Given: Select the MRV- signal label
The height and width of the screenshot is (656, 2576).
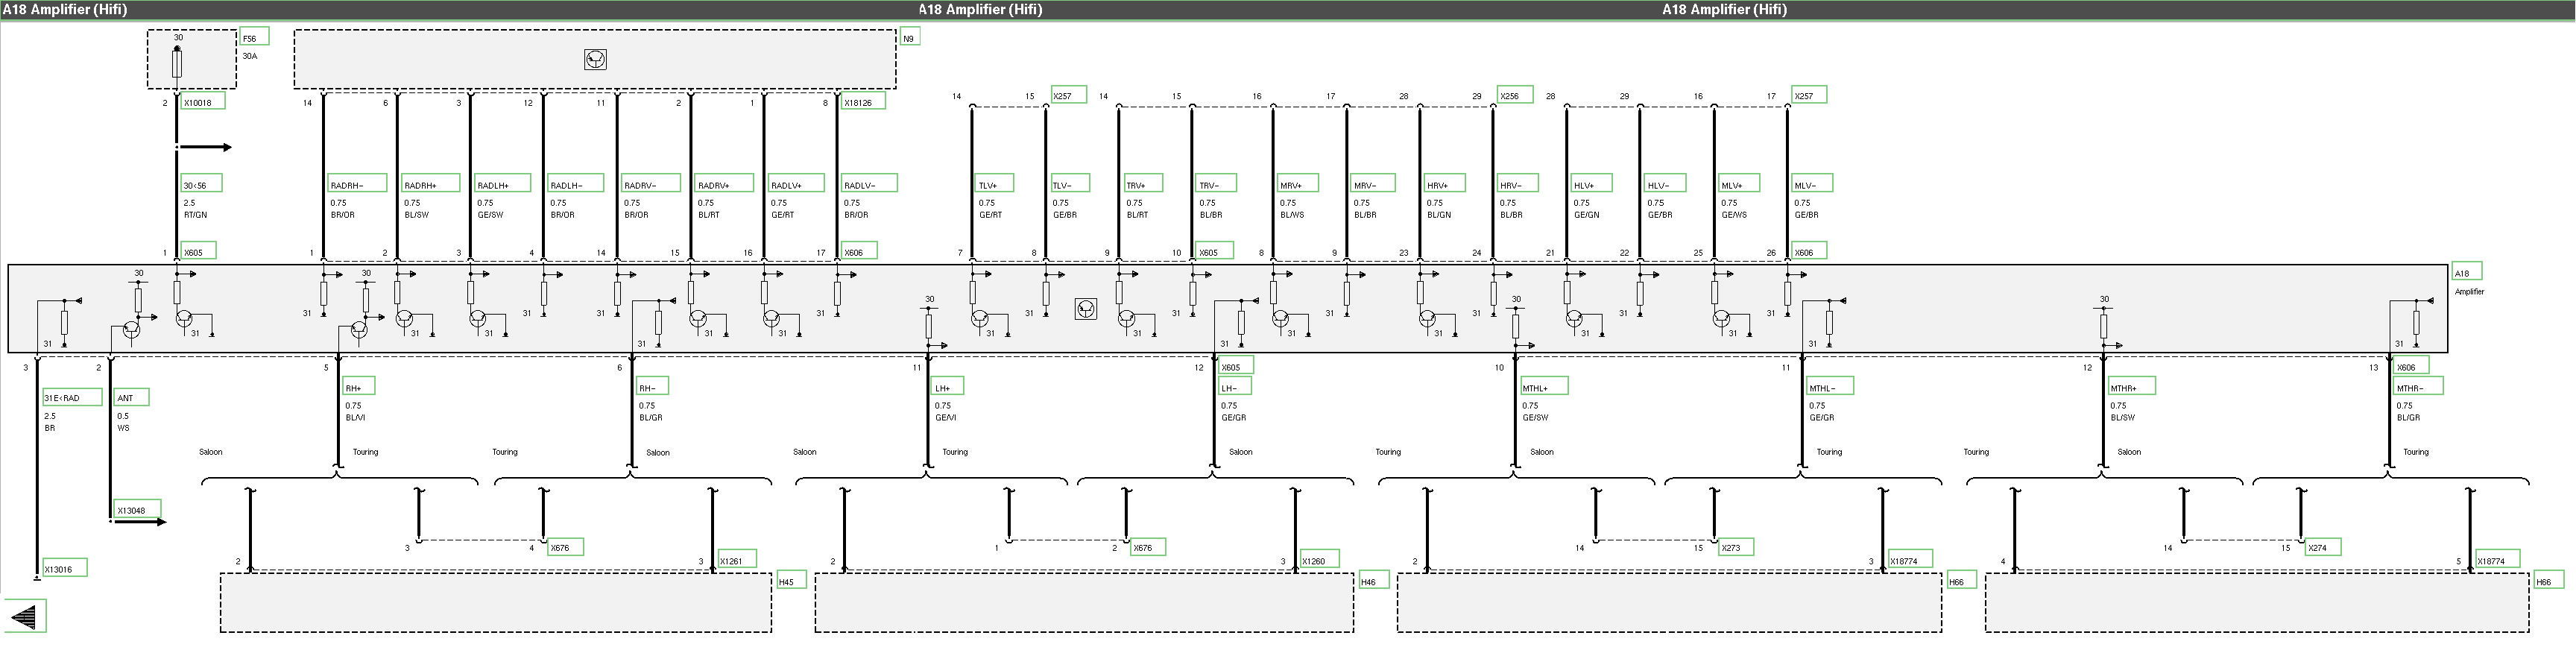Looking at the screenshot, I should point(1372,184).
